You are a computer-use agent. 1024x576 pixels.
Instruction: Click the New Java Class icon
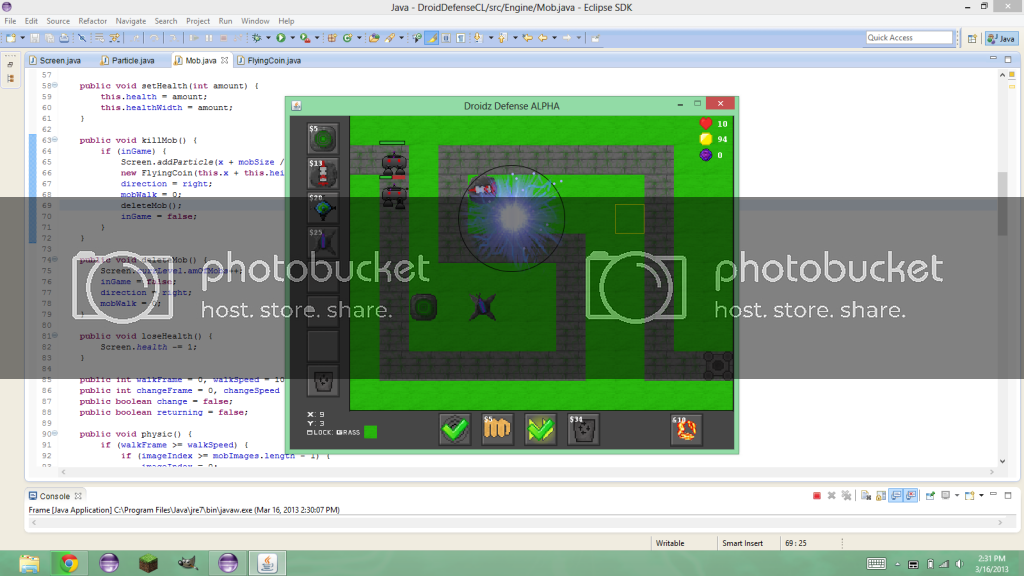[347, 38]
